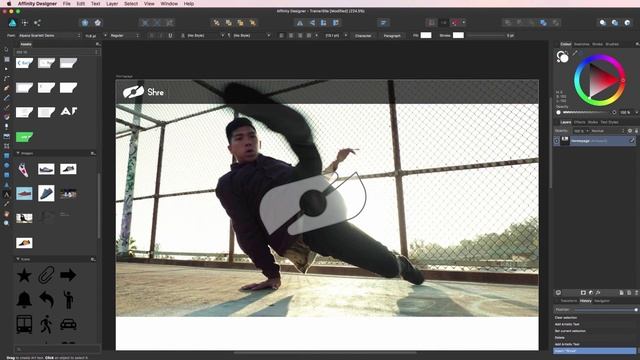Click the Subtract boolean operation icon
This screenshot has width=640, height=360.
(519, 23)
